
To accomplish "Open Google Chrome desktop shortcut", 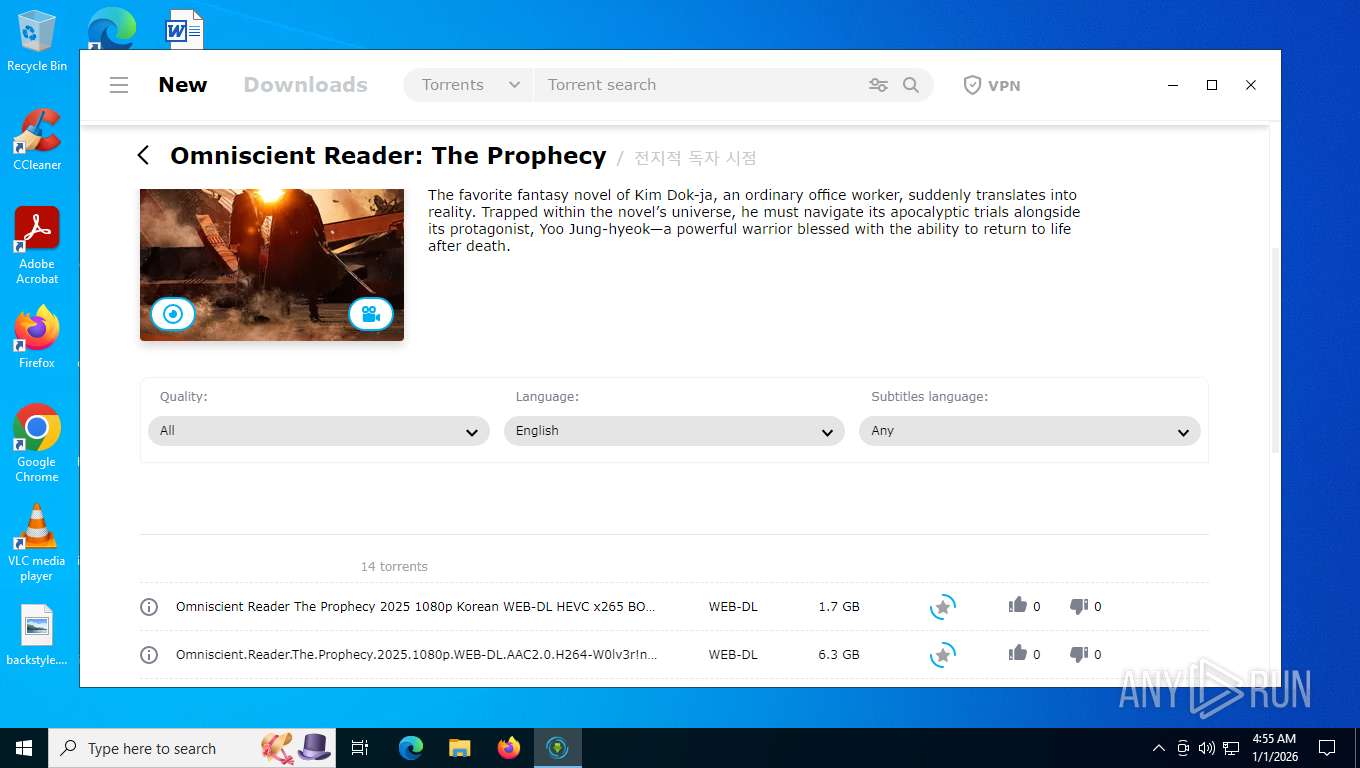I will coord(37,444).
